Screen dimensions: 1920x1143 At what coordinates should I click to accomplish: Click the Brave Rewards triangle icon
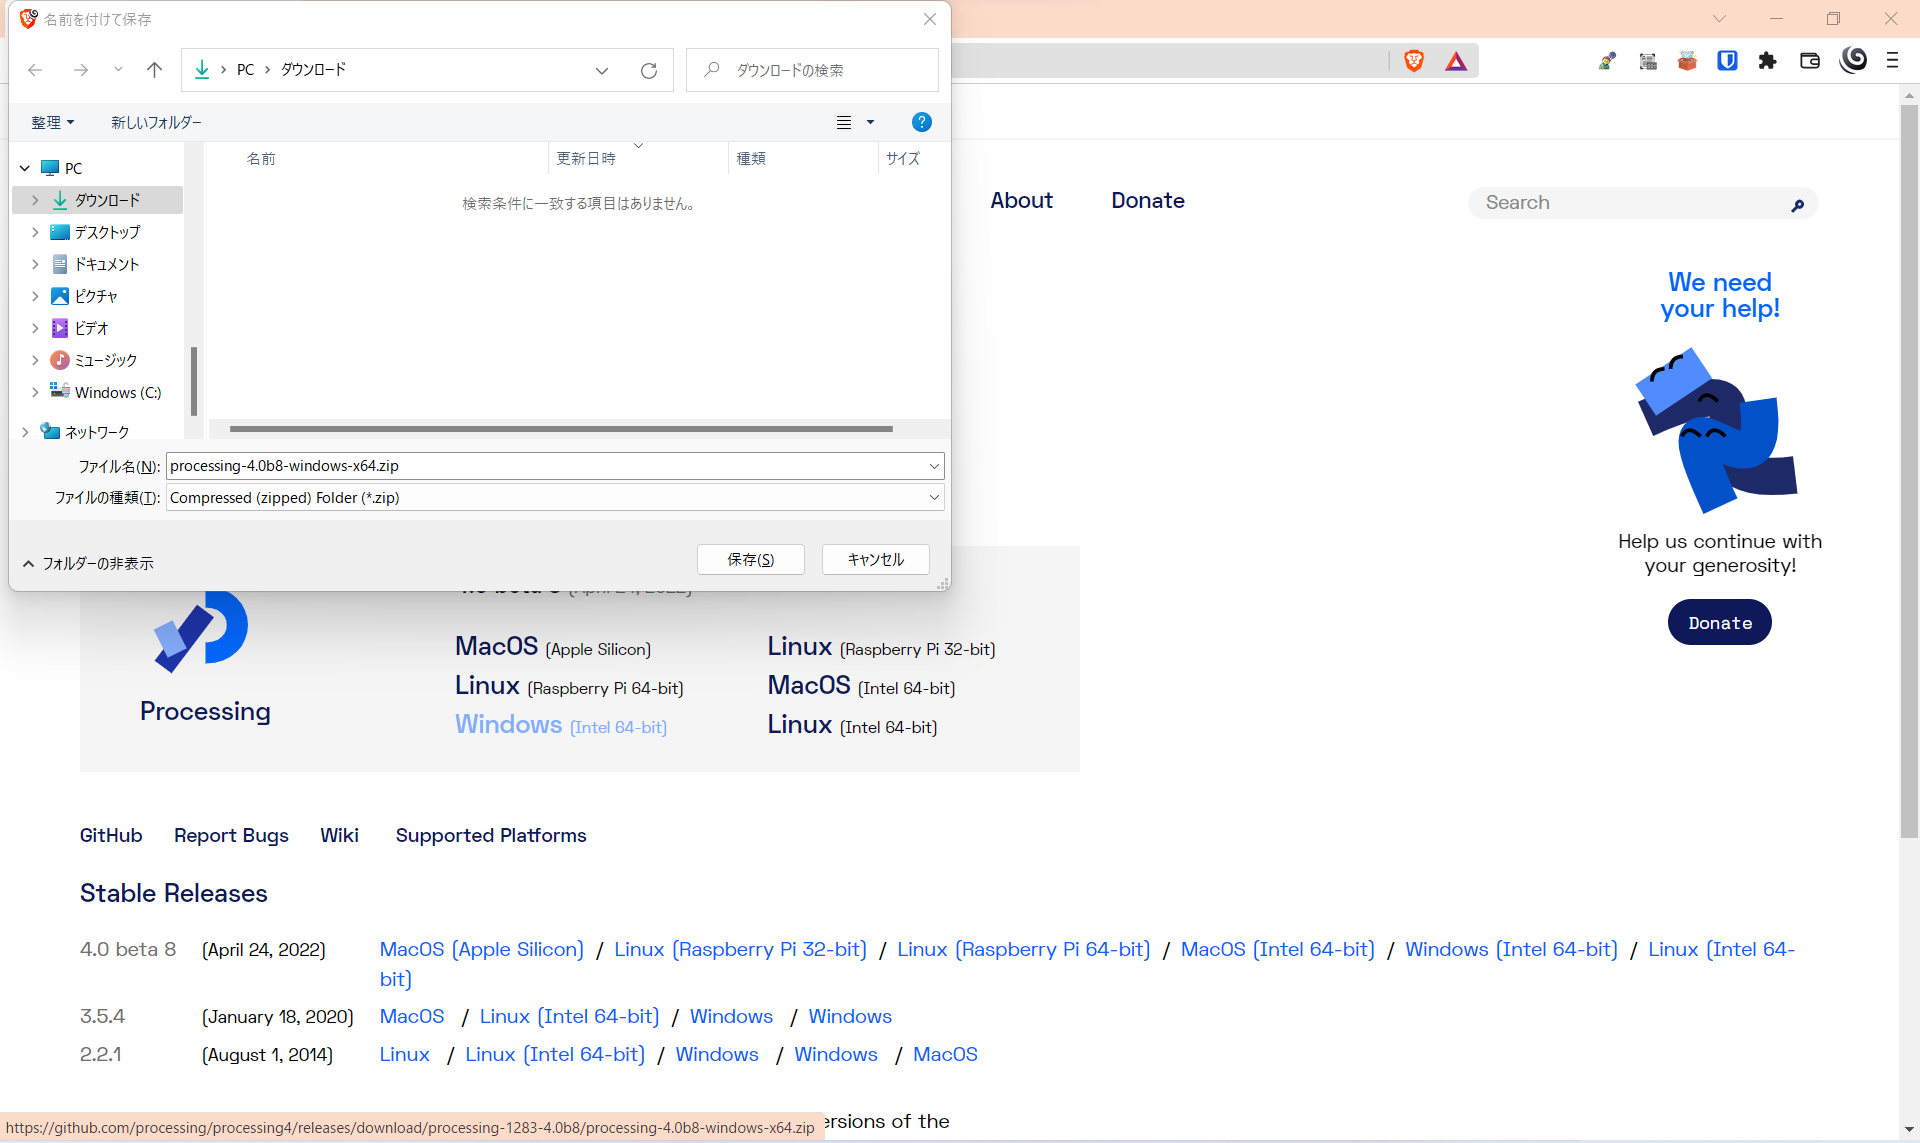point(1455,61)
